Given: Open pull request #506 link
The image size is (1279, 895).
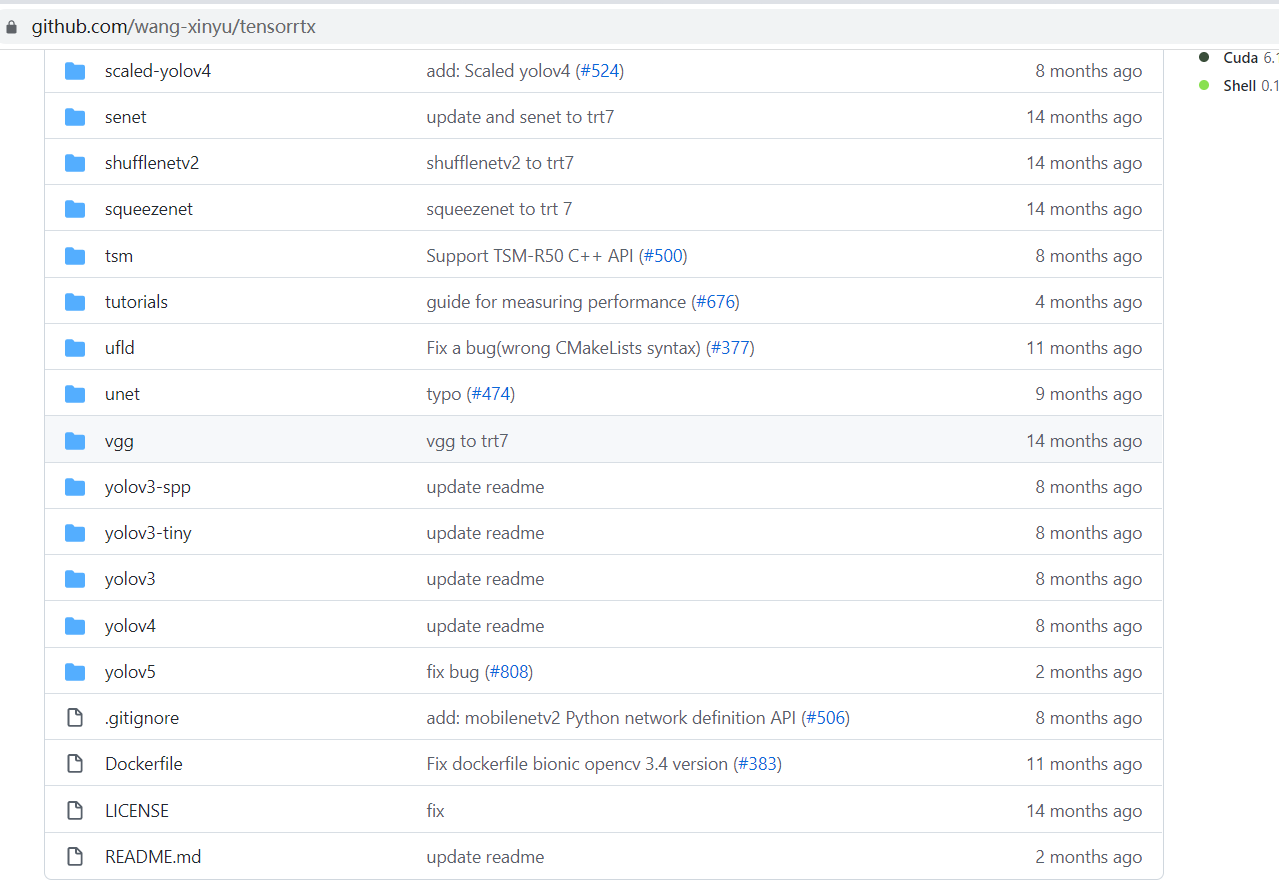Looking at the screenshot, I should pyautogui.click(x=826, y=718).
